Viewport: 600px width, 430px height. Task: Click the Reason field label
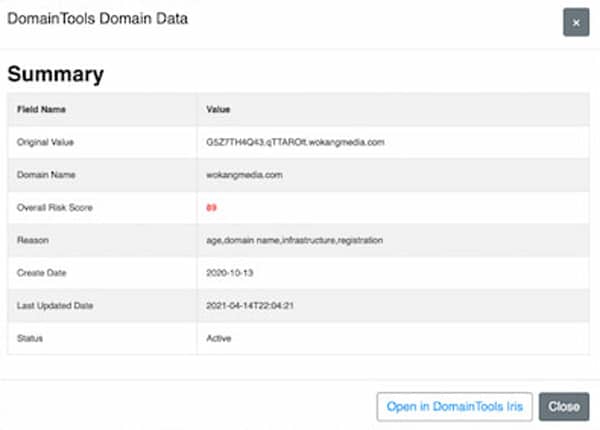33,240
